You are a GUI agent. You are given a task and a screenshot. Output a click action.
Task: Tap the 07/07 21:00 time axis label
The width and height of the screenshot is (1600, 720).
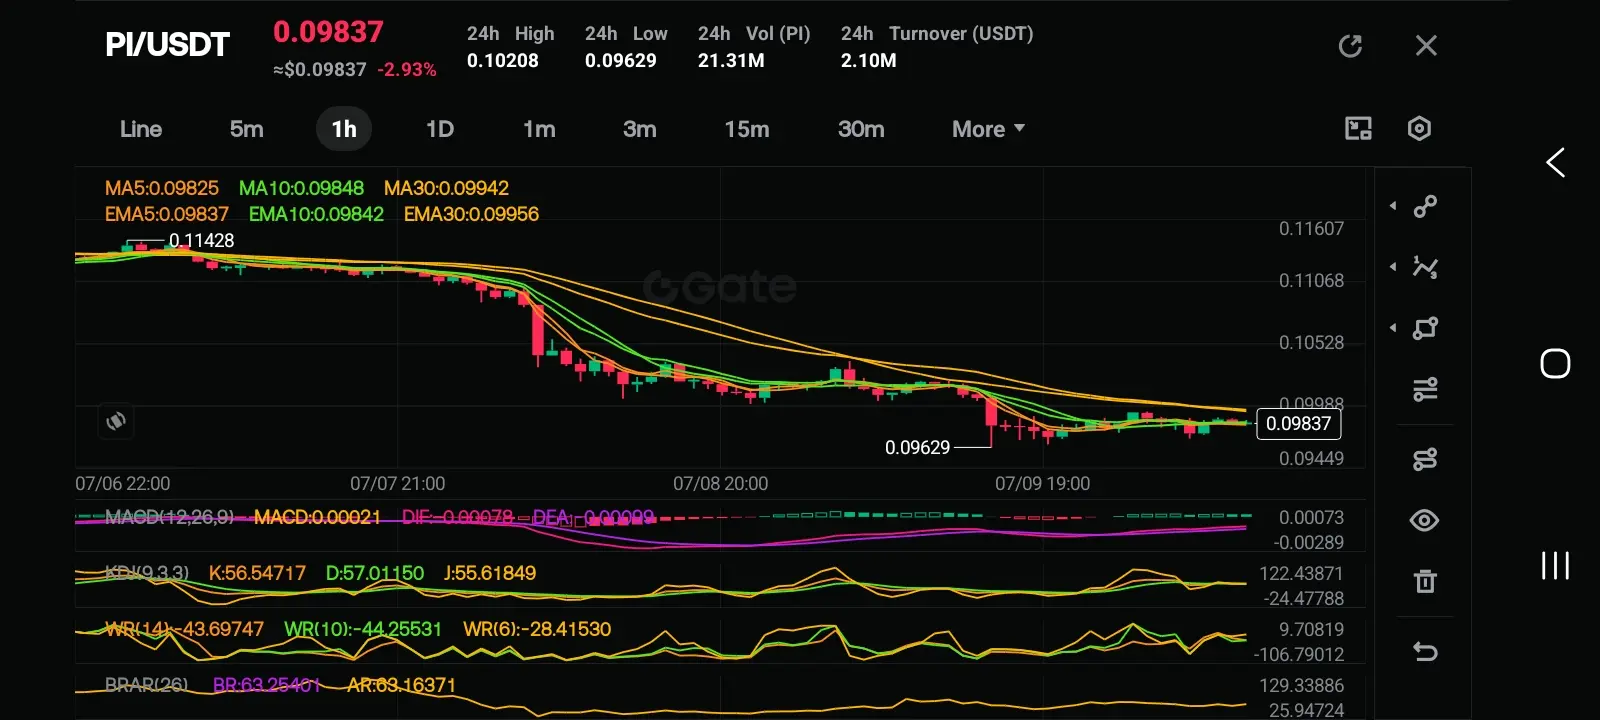click(x=397, y=484)
